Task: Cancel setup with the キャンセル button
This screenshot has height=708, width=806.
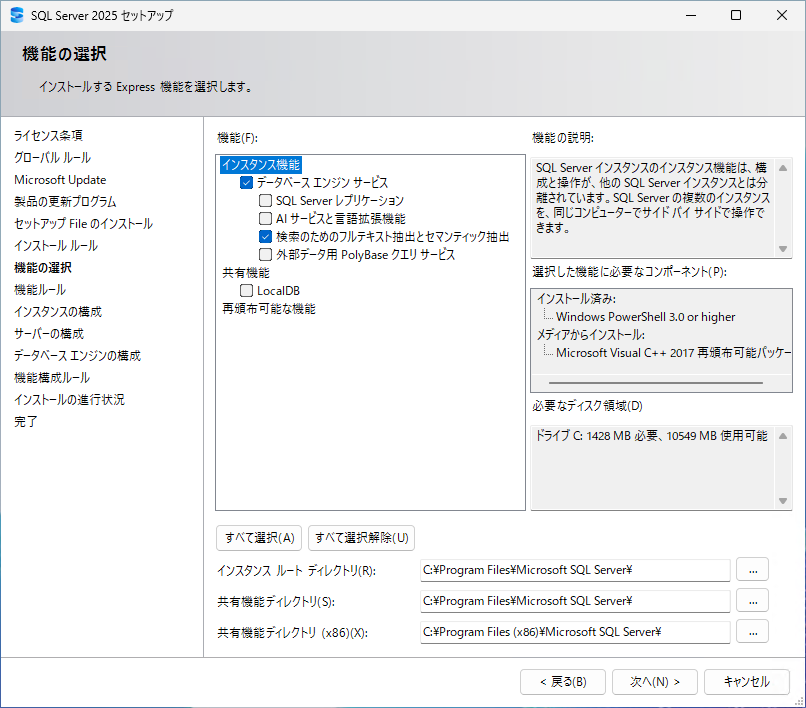Action: [747, 682]
